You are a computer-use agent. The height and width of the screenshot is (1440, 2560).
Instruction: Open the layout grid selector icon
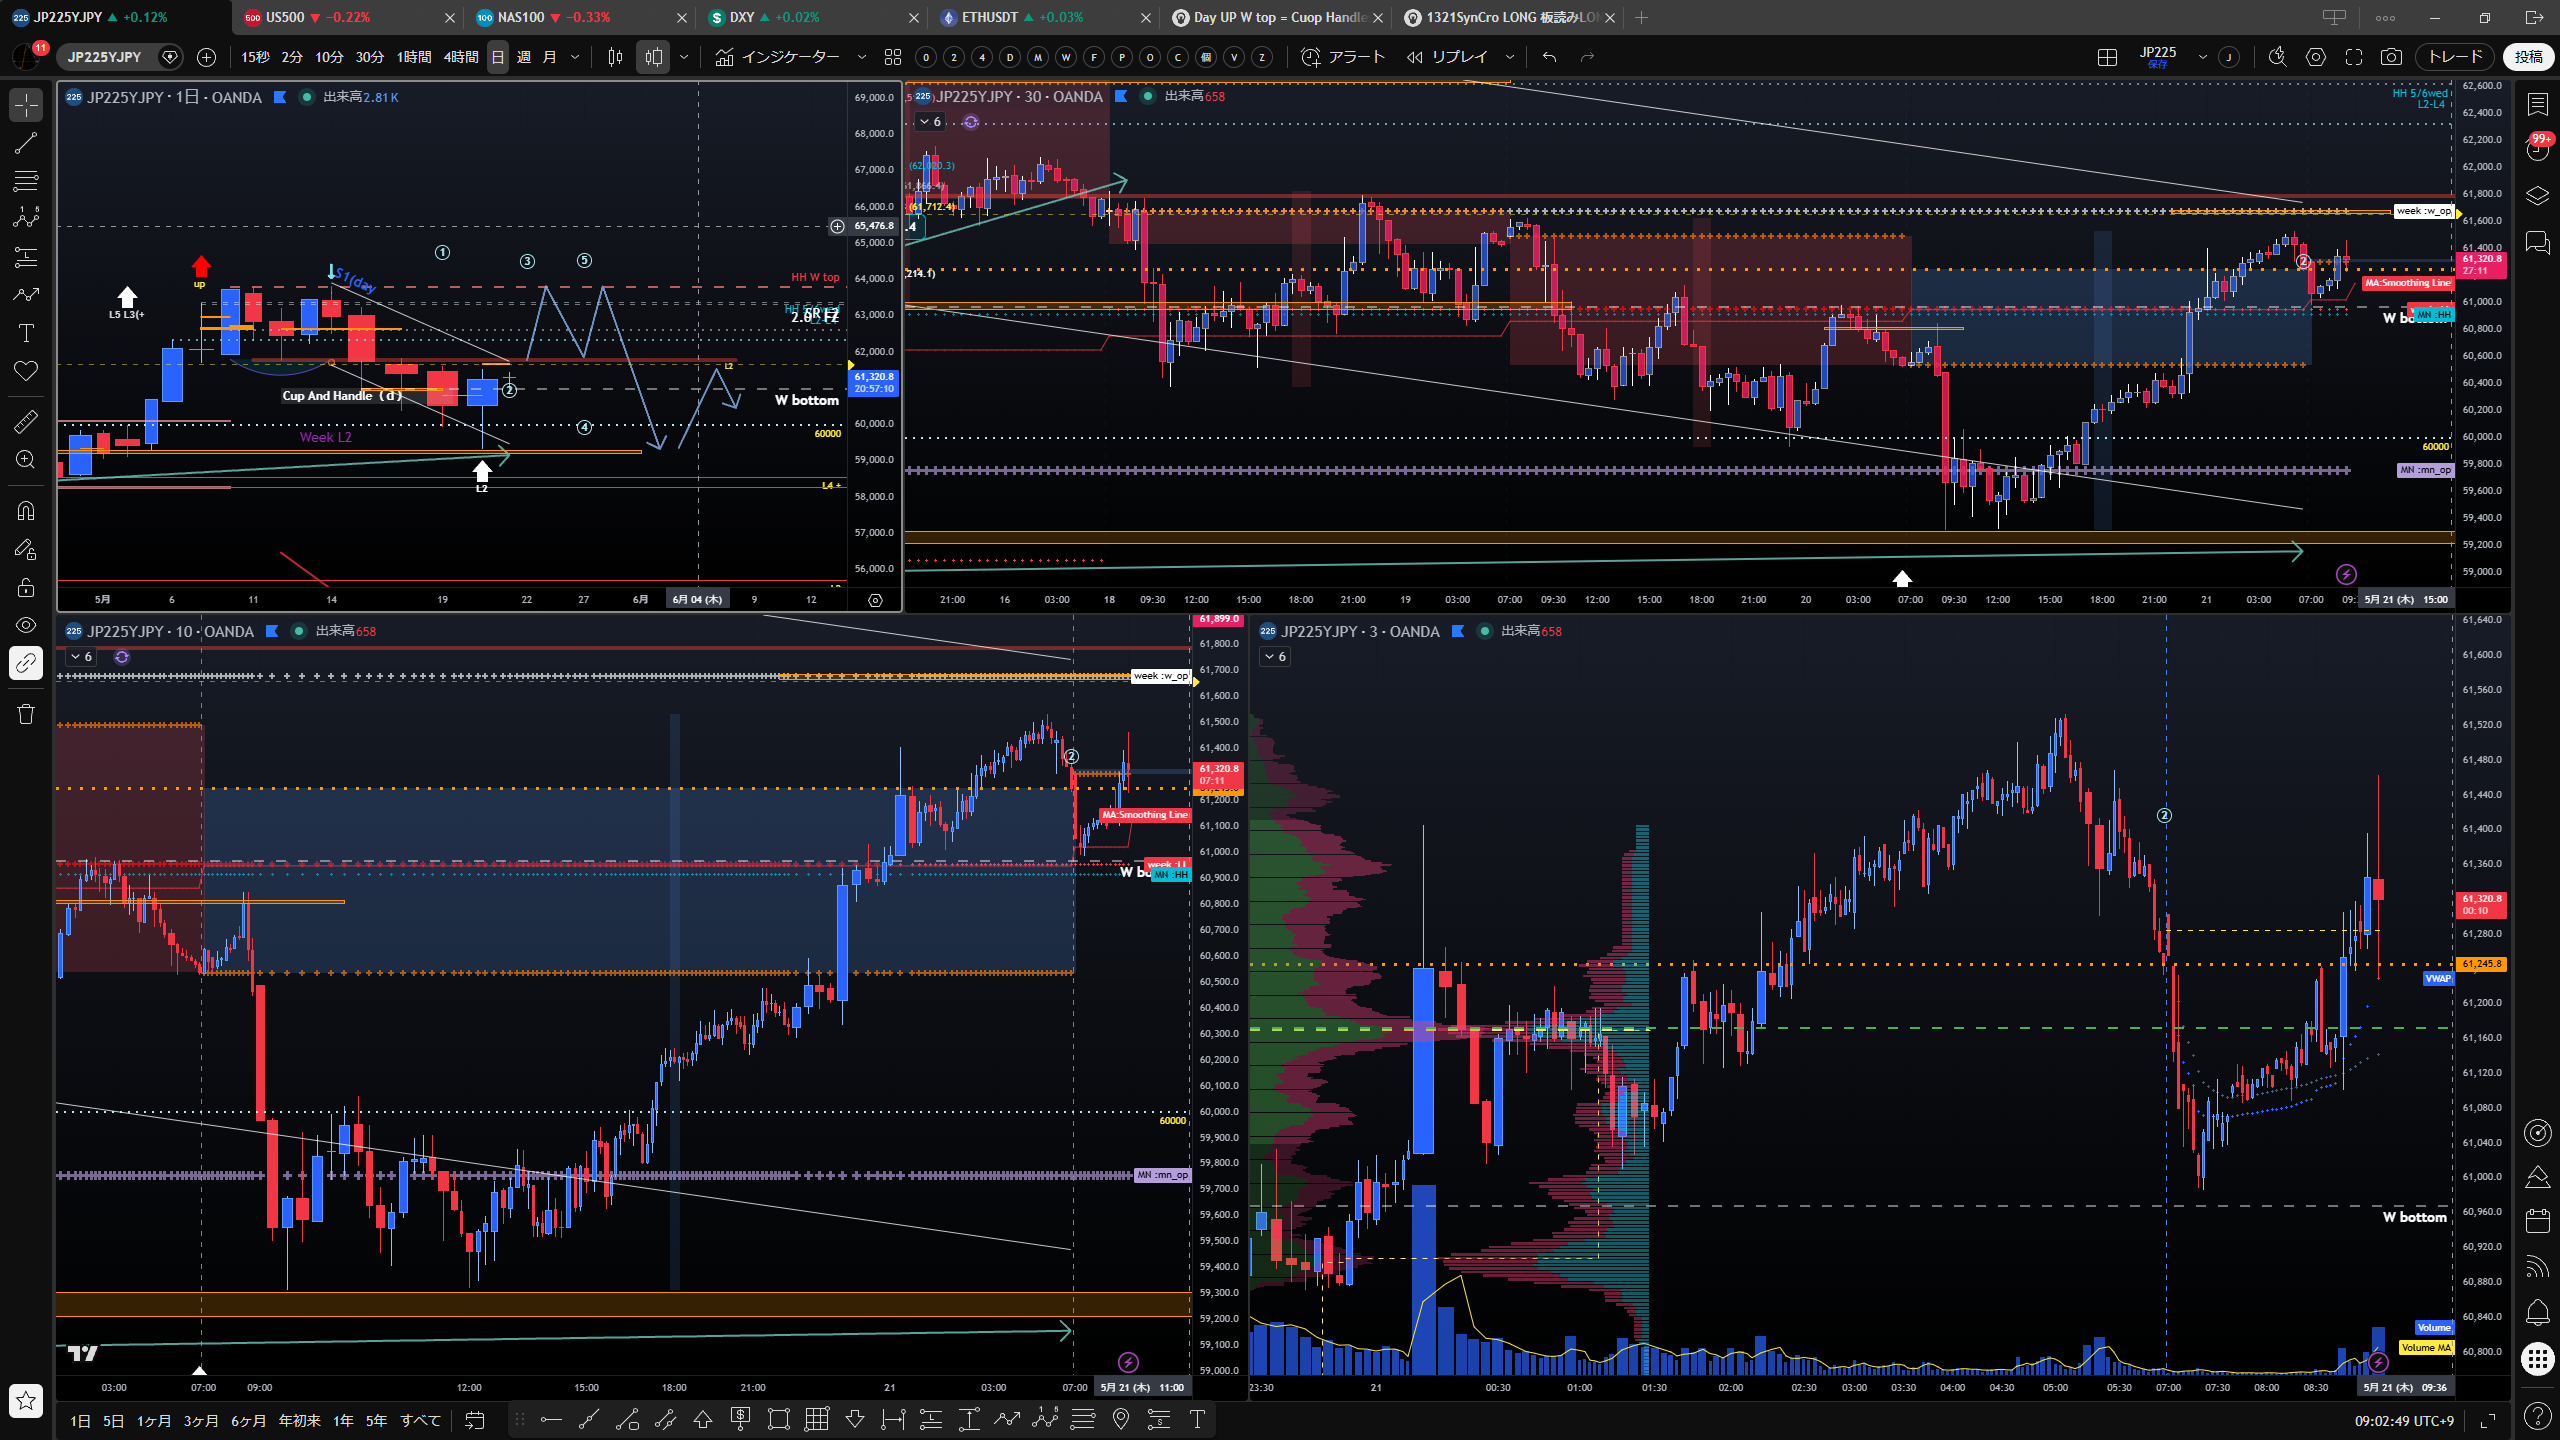click(x=2107, y=57)
